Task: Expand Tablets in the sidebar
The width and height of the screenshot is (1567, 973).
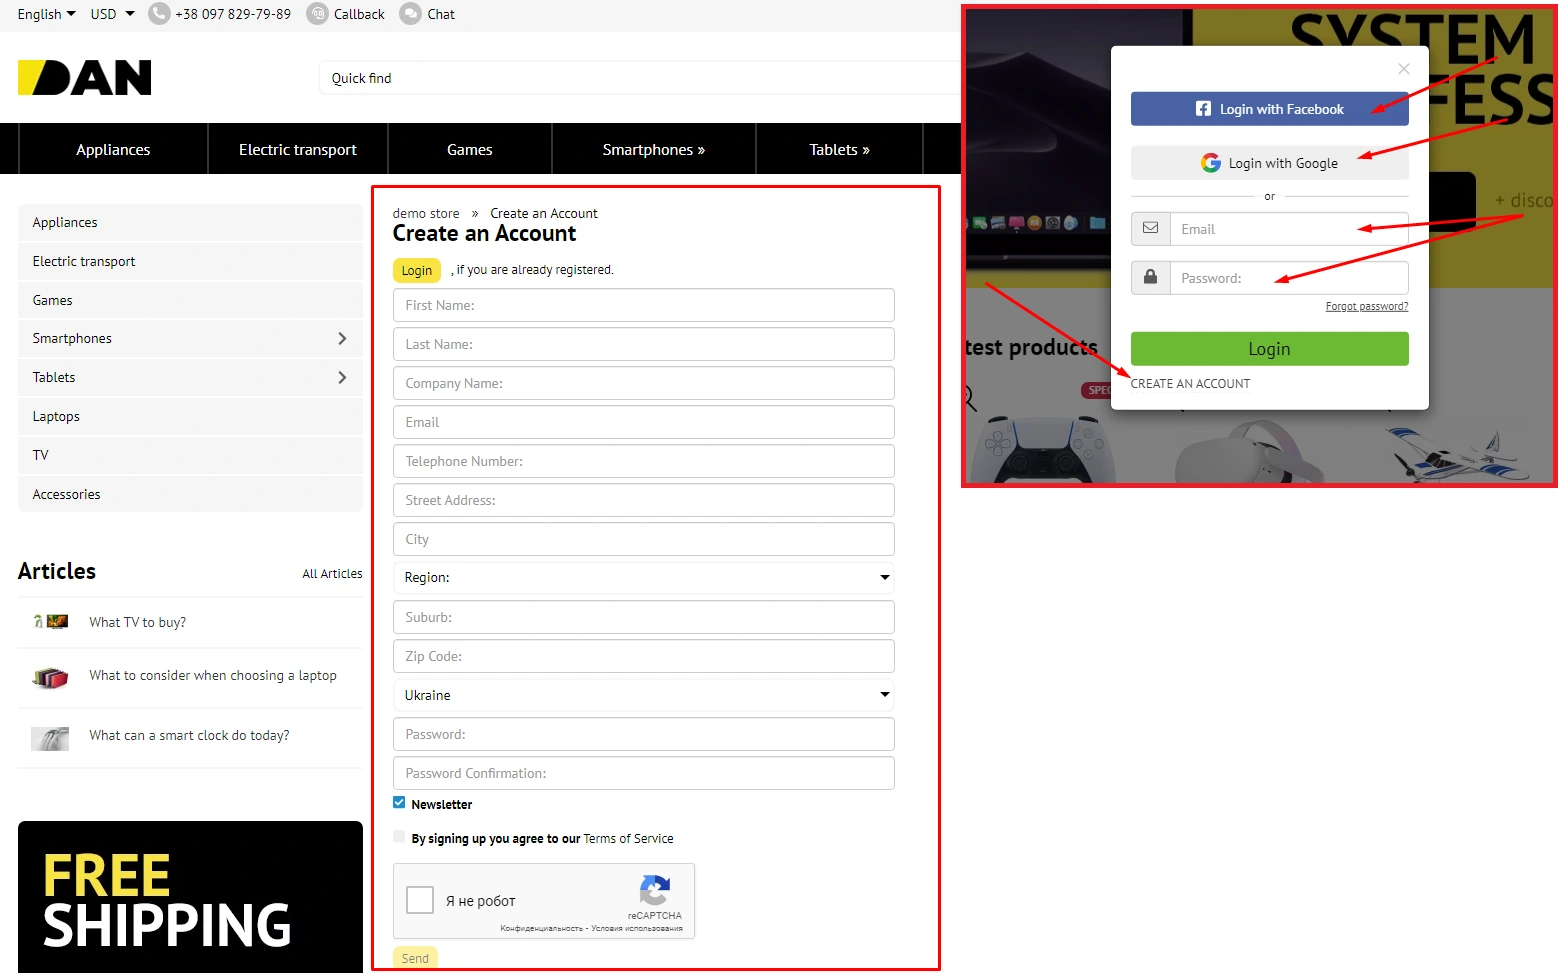Action: coord(342,378)
